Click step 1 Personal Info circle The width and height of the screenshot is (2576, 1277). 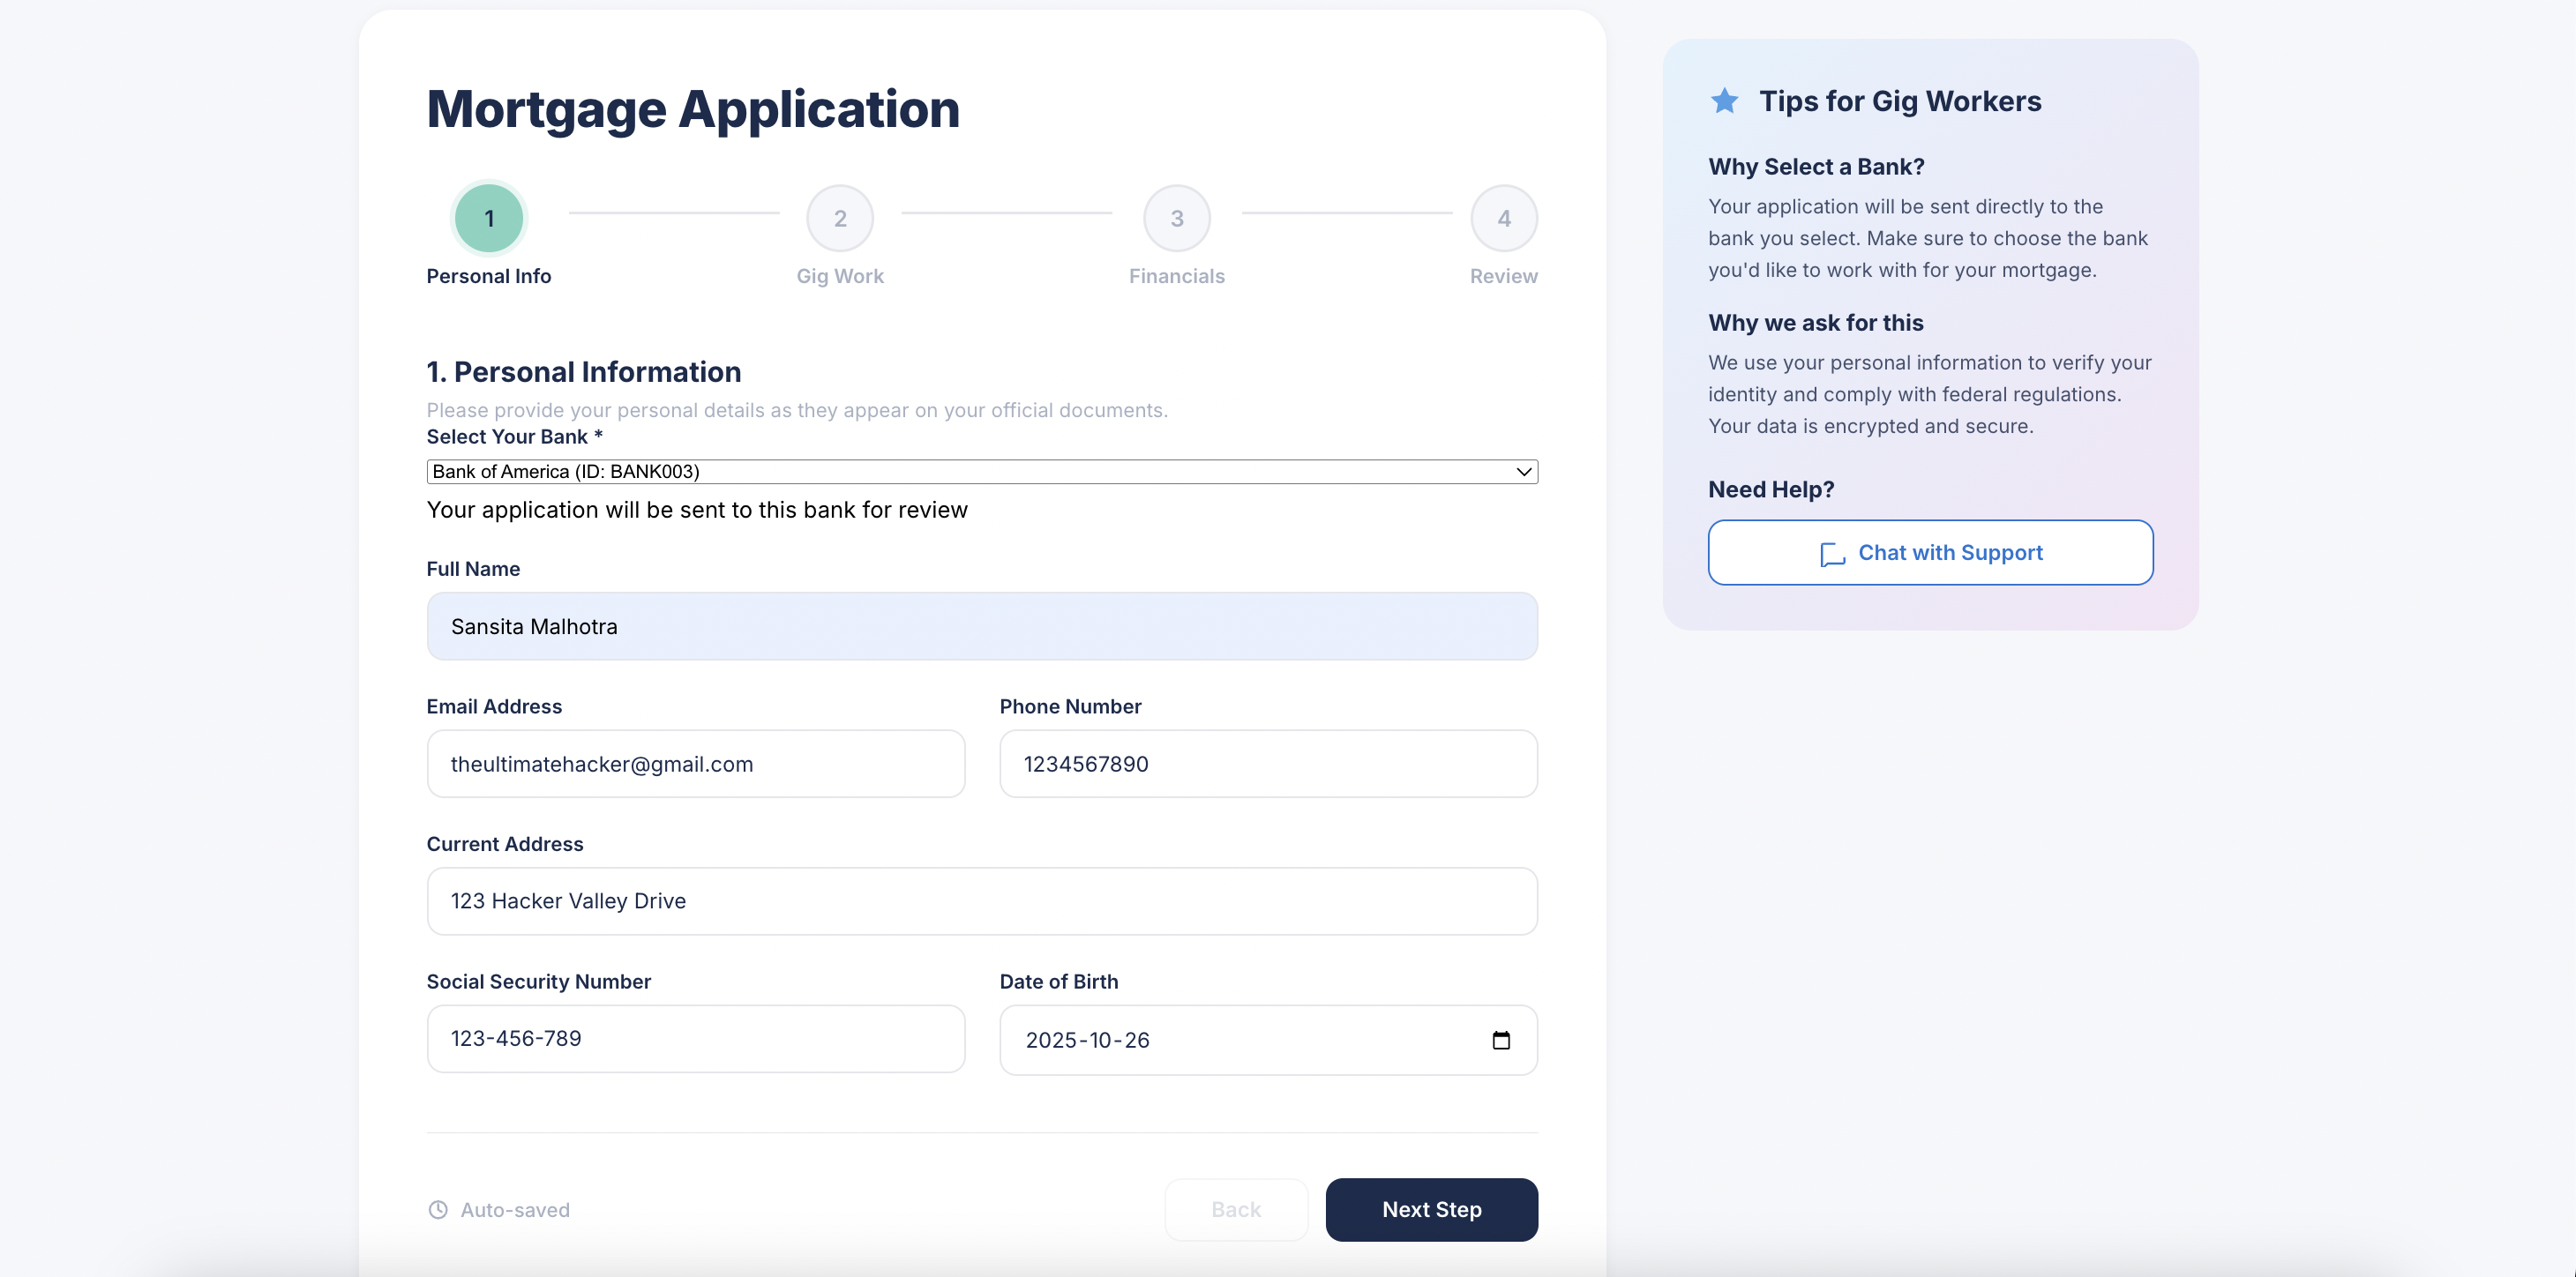(x=489, y=218)
